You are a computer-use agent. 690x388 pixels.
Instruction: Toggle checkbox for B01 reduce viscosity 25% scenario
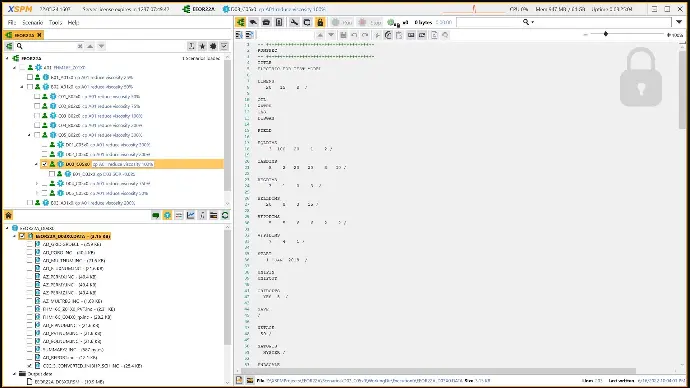coord(29,77)
